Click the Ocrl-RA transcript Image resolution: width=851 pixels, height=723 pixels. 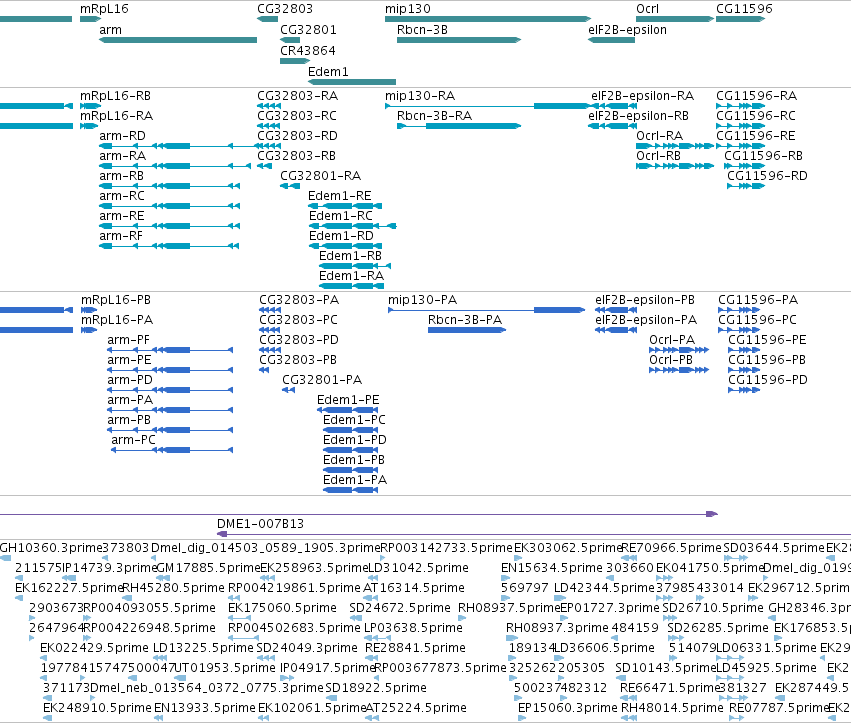tap(675, 146)
